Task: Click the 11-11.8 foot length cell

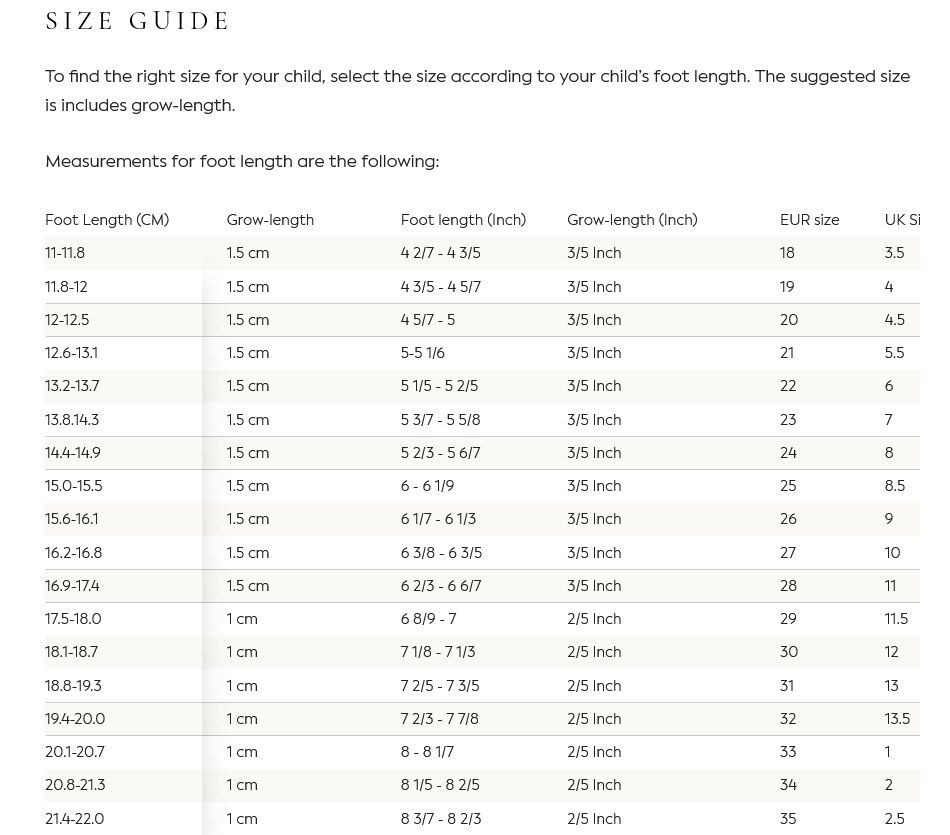Action: pos(65,253)
